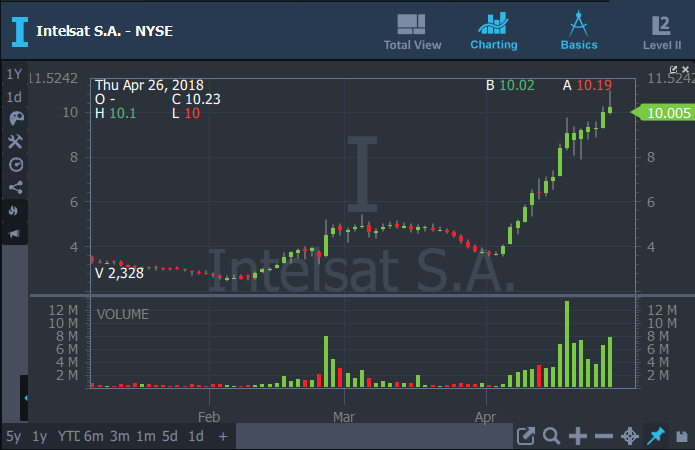Click the save chart icon

682,436
